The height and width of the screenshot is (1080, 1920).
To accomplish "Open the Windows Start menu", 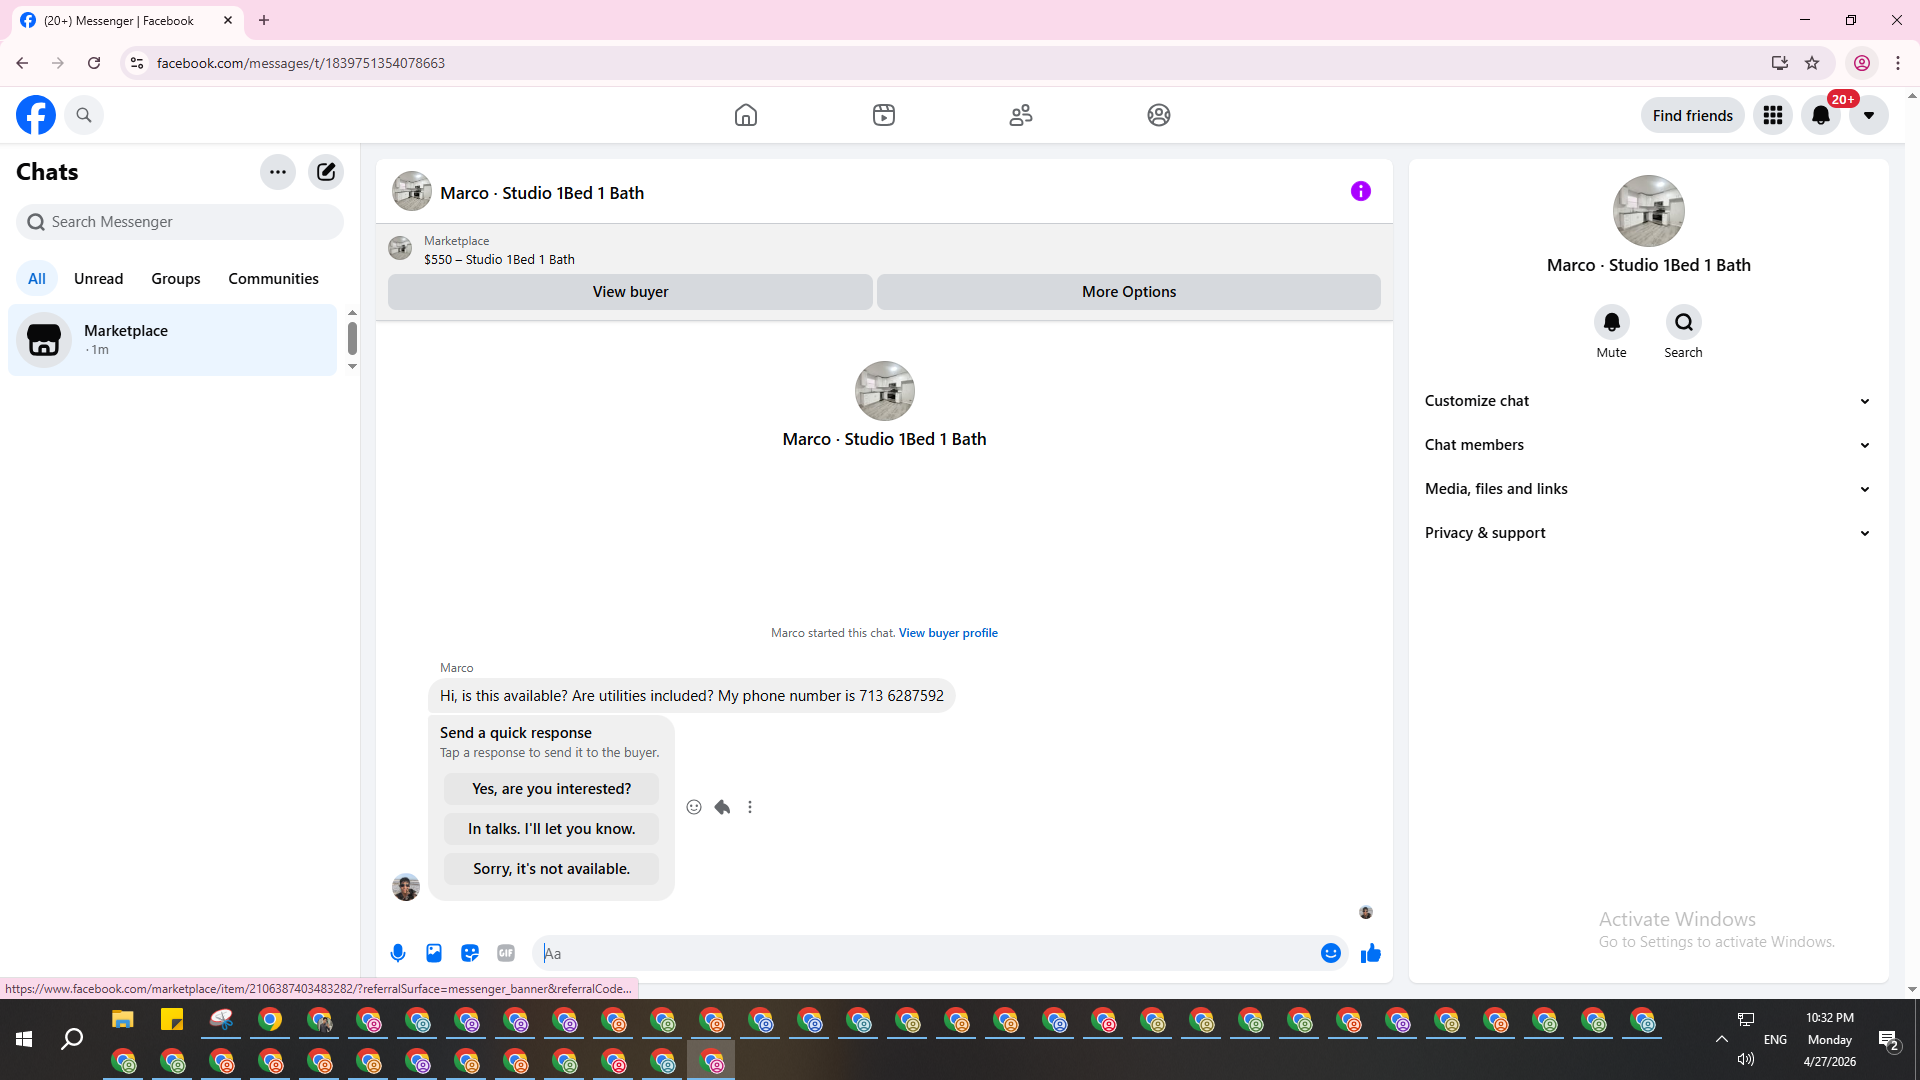I will 24,1040.
